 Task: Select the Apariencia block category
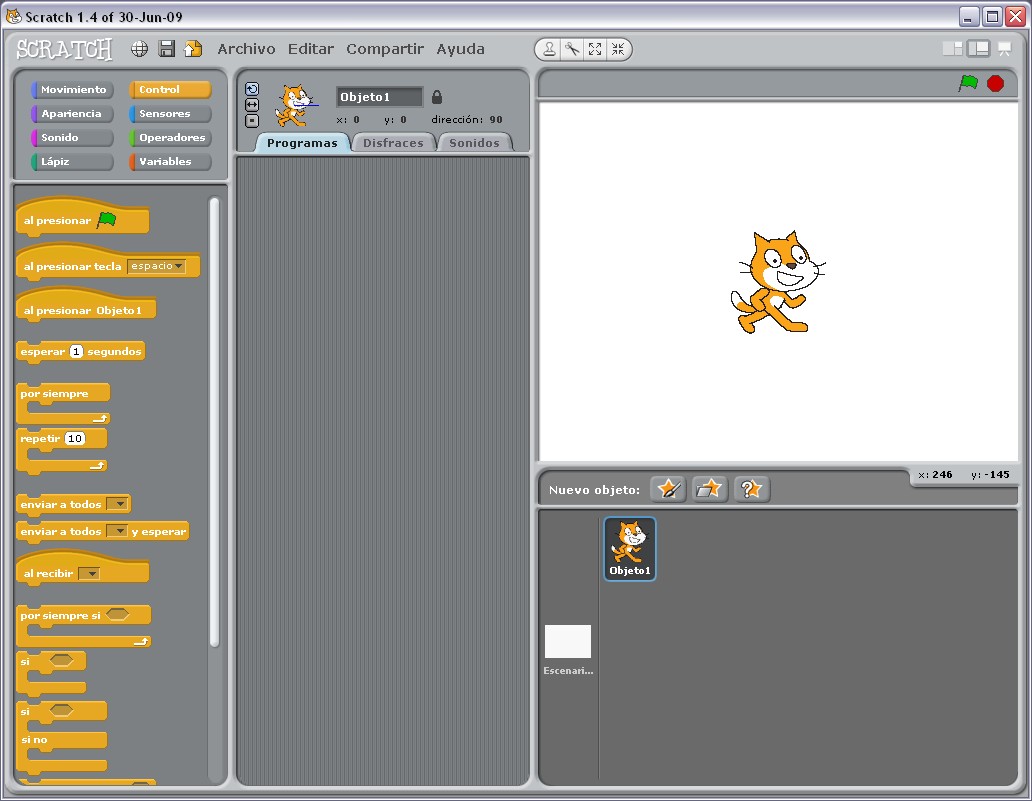click(x=72, y=113)
